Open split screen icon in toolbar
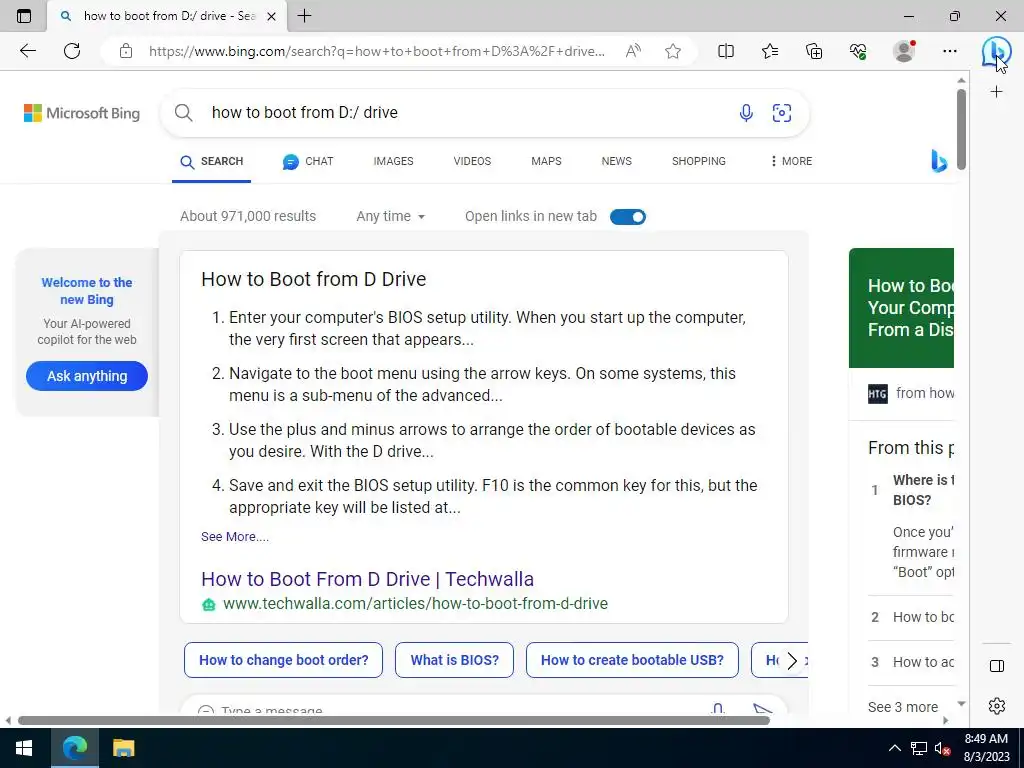 [x=726, y=51]
